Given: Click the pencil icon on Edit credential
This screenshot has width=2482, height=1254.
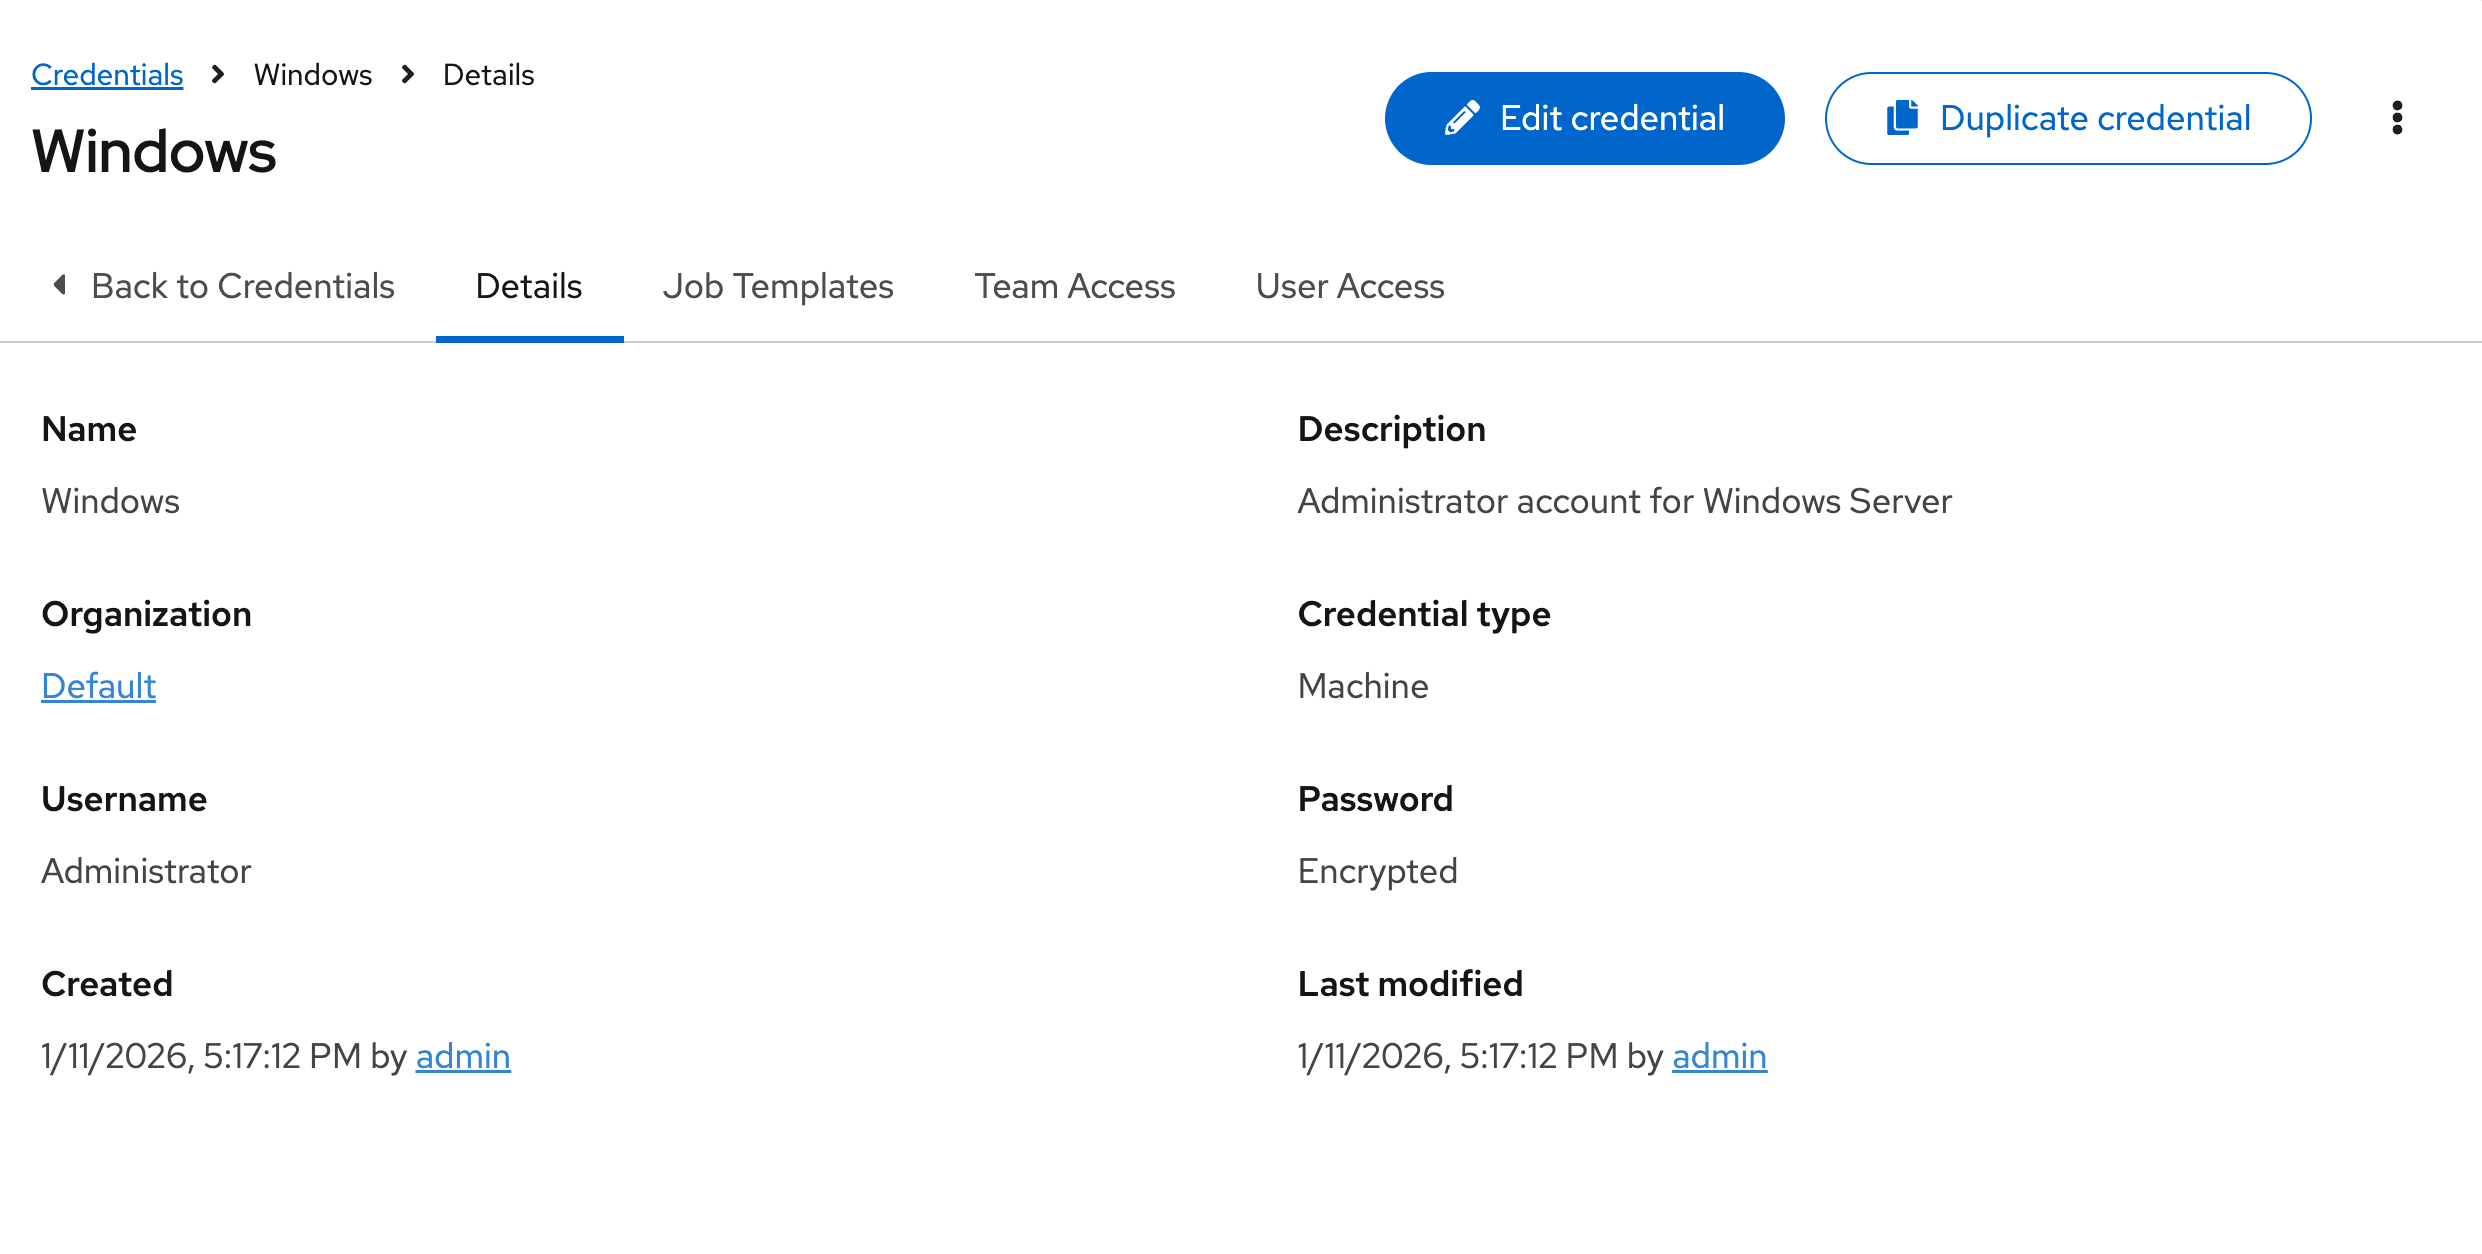Looking at the screenshot, I should point(1464,117).
